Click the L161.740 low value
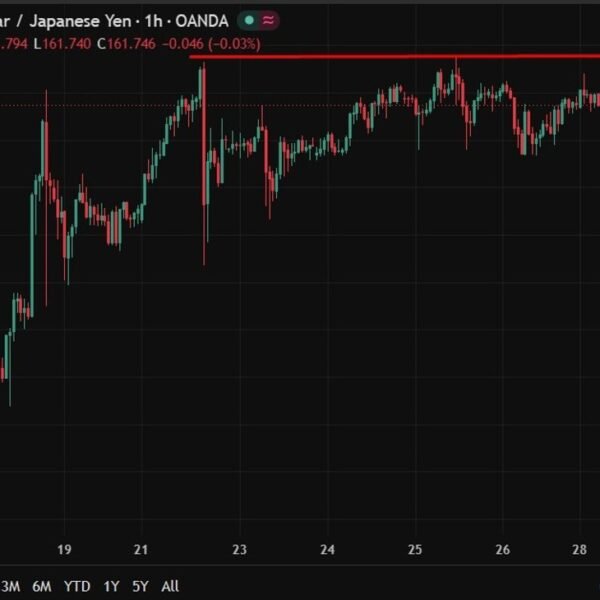Viewport: 600px width, 600px height. pyautogui.click(x=62, y=44)
